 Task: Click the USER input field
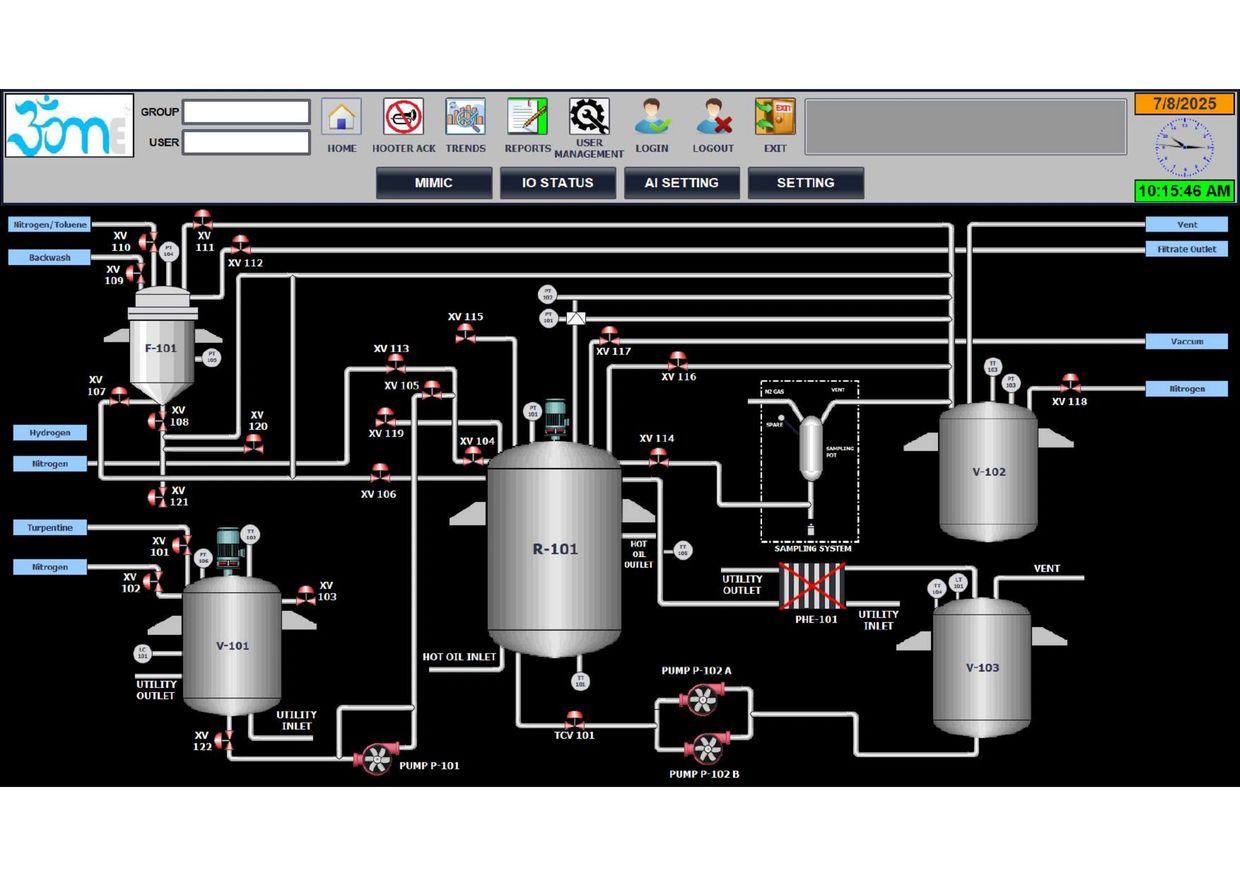click(246, 142)
